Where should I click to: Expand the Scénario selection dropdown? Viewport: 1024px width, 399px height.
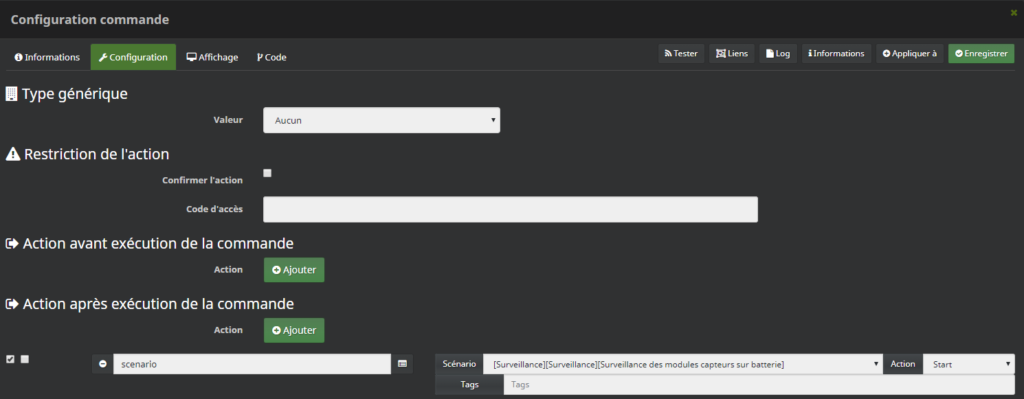coord(682,364)
